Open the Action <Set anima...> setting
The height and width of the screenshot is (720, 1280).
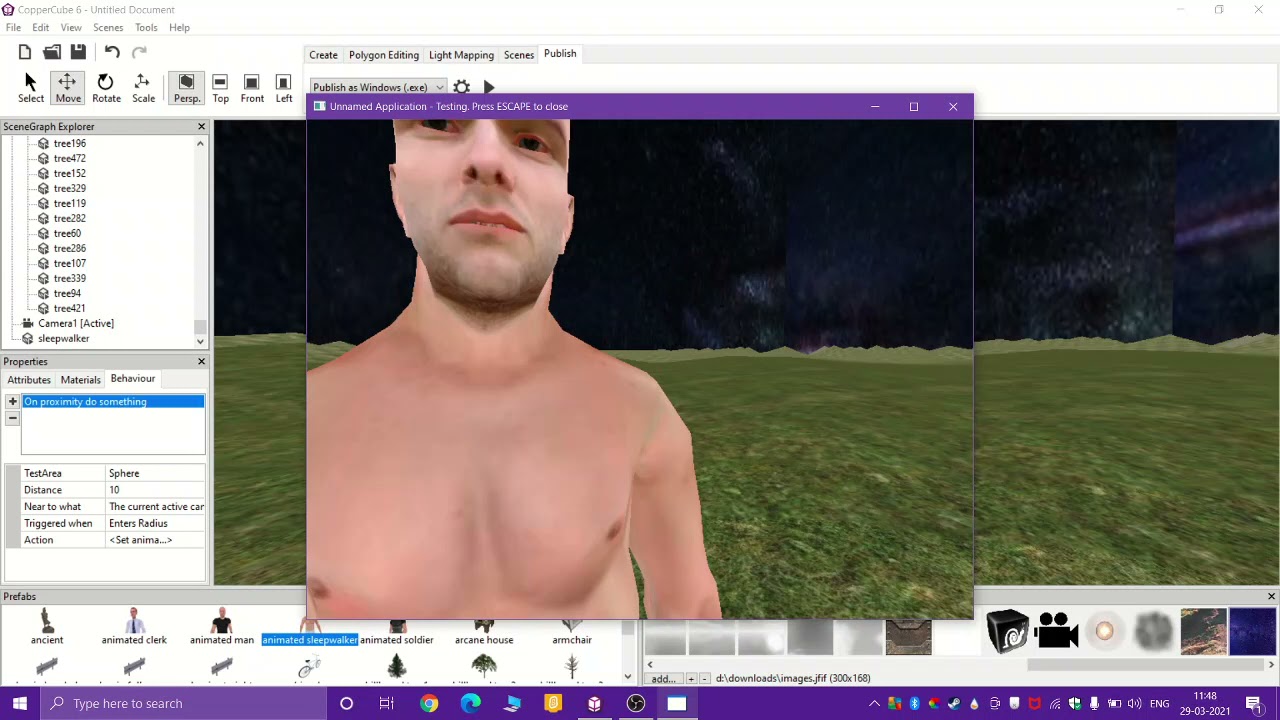point(155,540)
